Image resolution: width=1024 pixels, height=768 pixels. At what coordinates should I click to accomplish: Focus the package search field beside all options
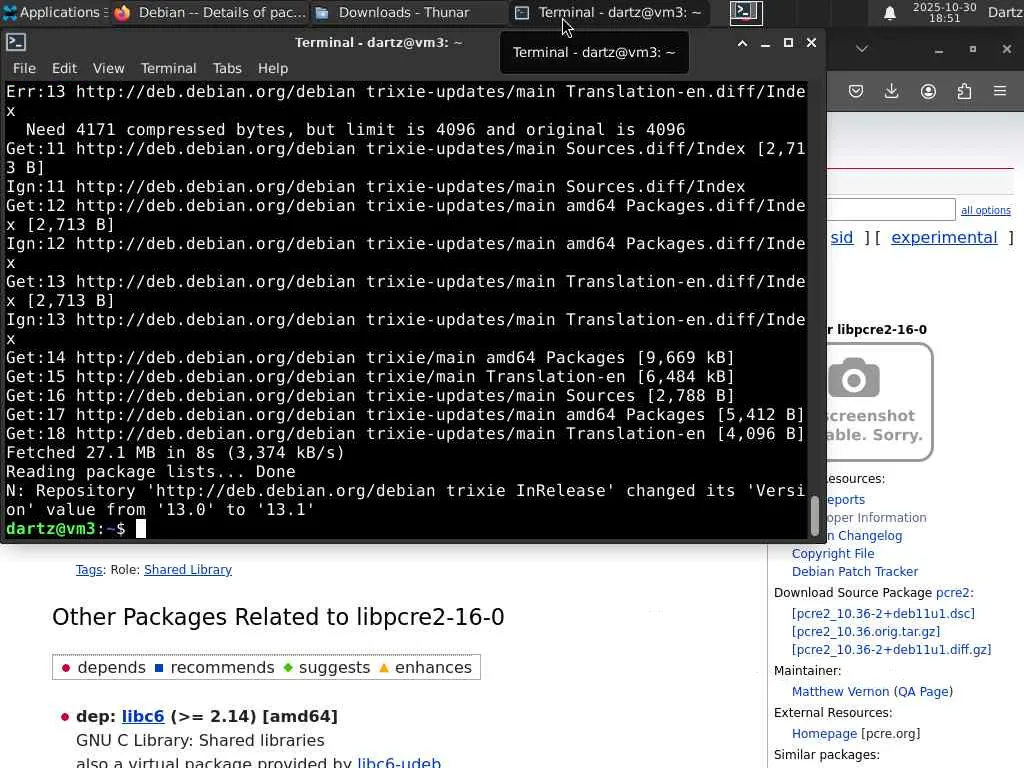coord(890,209)
